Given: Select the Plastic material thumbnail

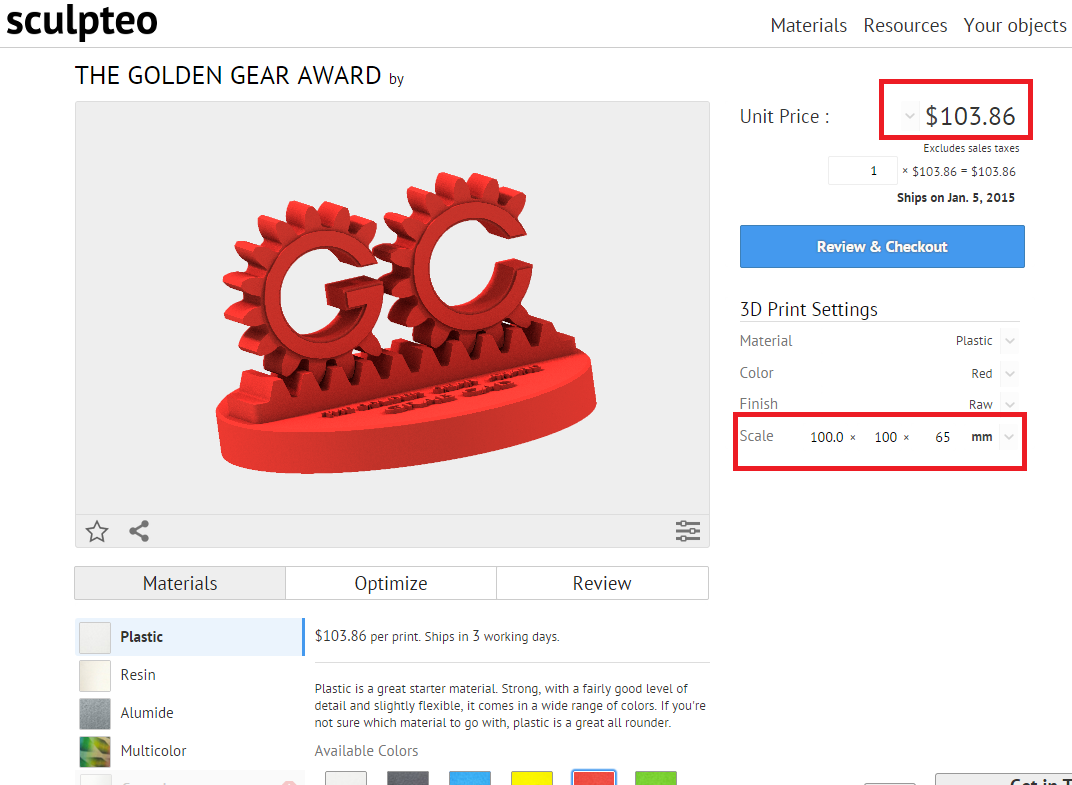Looking at the screenshot, I should click(95, 637).
